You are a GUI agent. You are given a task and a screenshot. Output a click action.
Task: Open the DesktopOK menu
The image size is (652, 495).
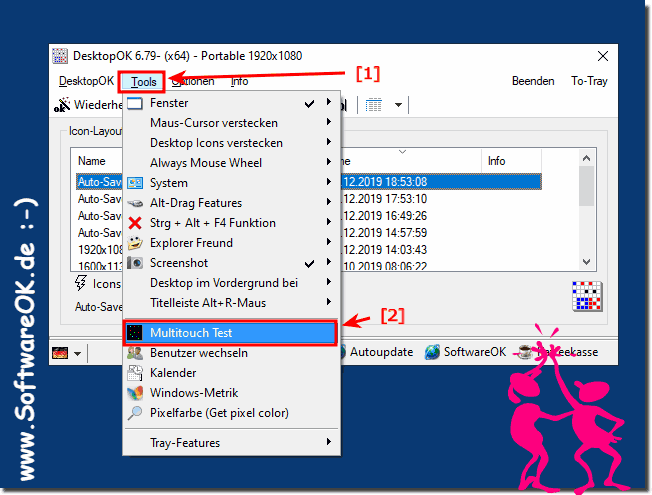tap(86, 81)
